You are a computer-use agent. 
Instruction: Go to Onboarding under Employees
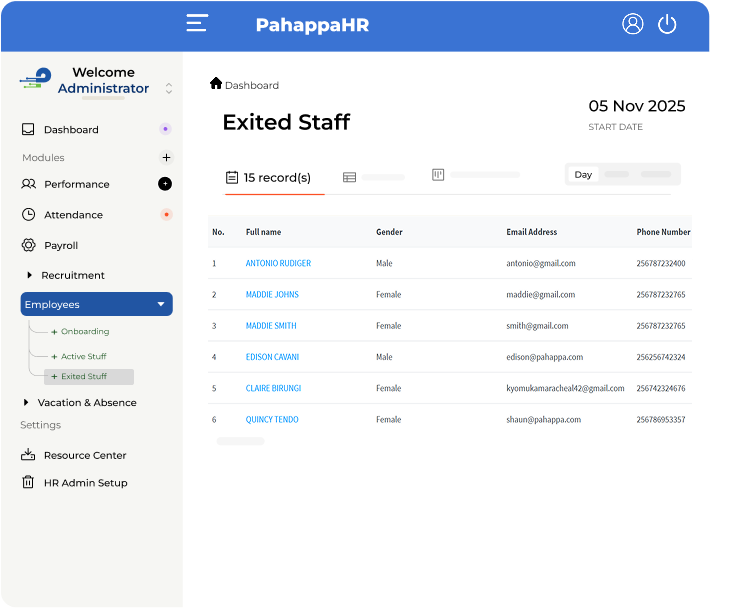coord(84,331)
